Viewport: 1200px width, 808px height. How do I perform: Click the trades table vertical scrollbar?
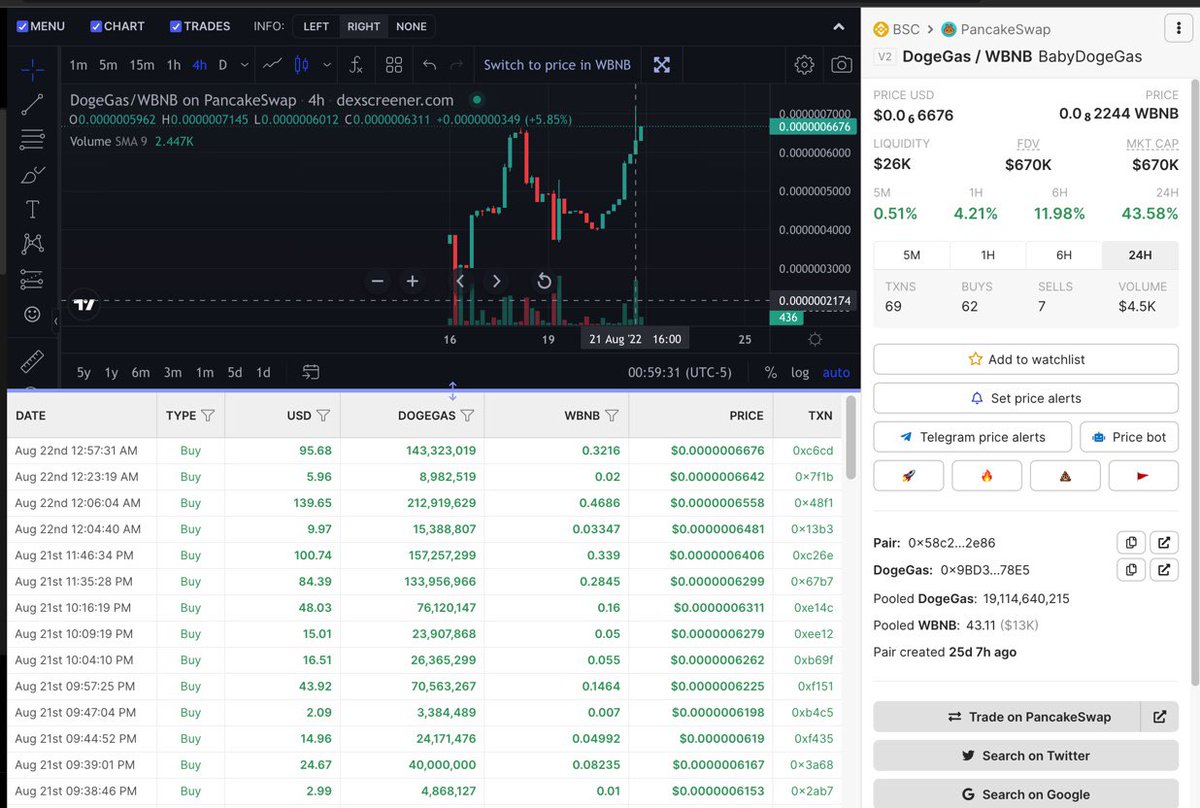(851, 437)
